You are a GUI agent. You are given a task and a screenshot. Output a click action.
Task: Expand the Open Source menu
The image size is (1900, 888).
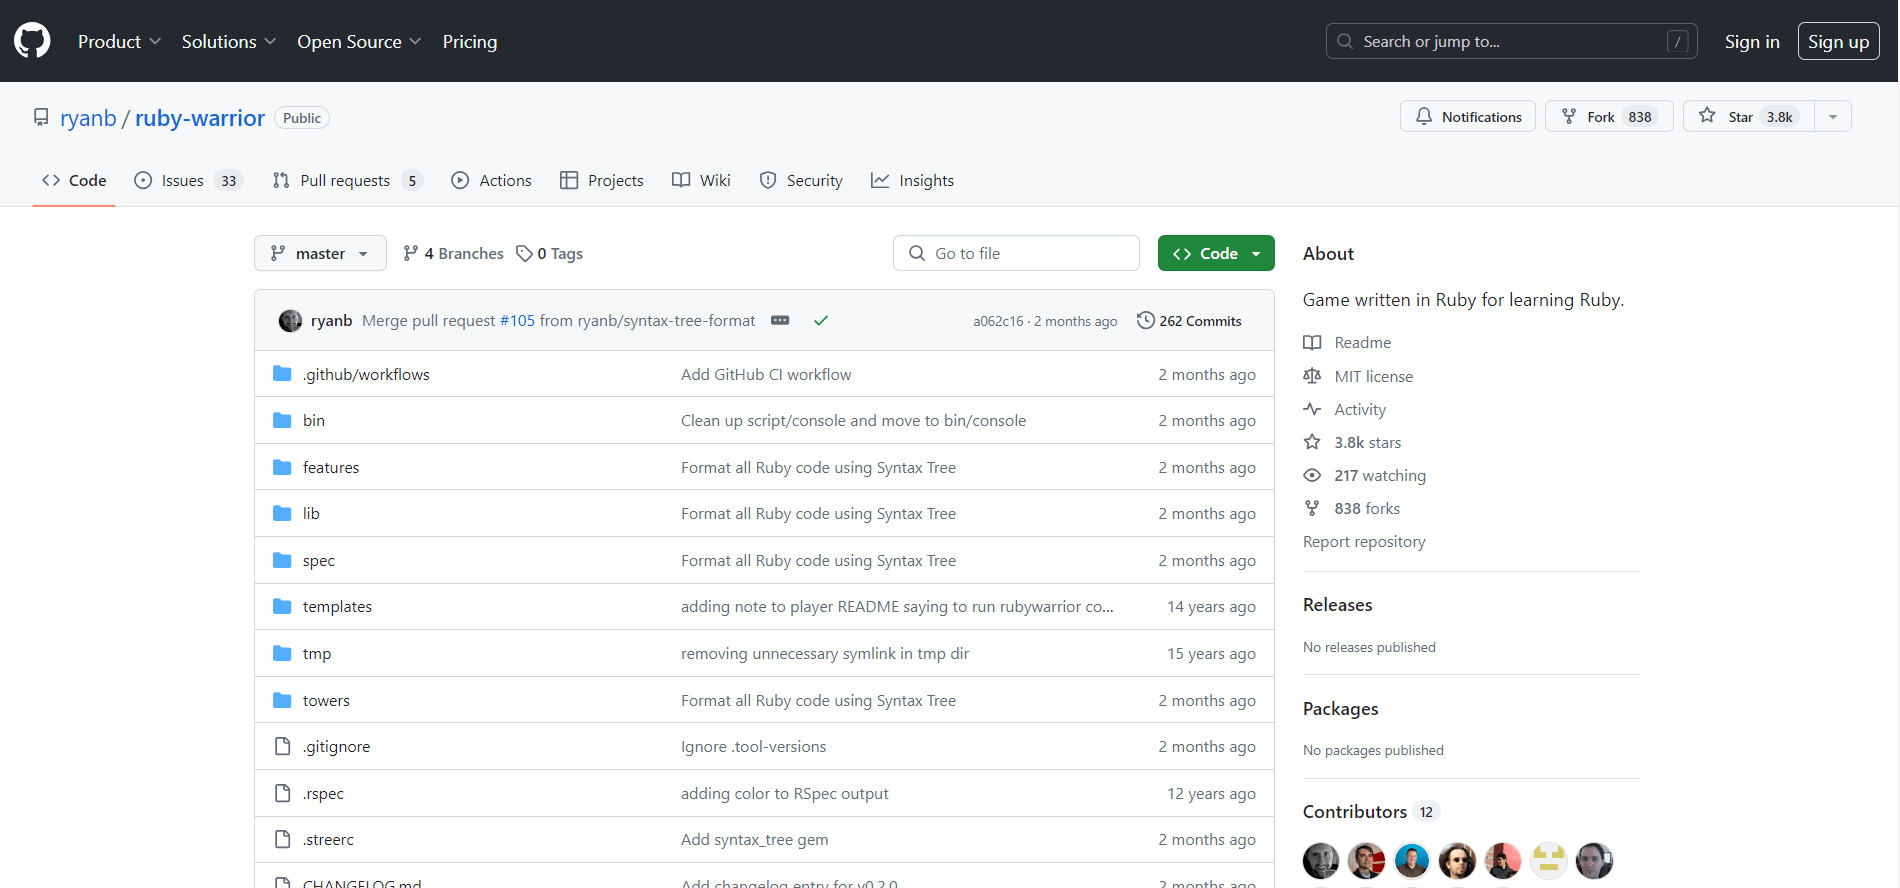click(359, 41)
